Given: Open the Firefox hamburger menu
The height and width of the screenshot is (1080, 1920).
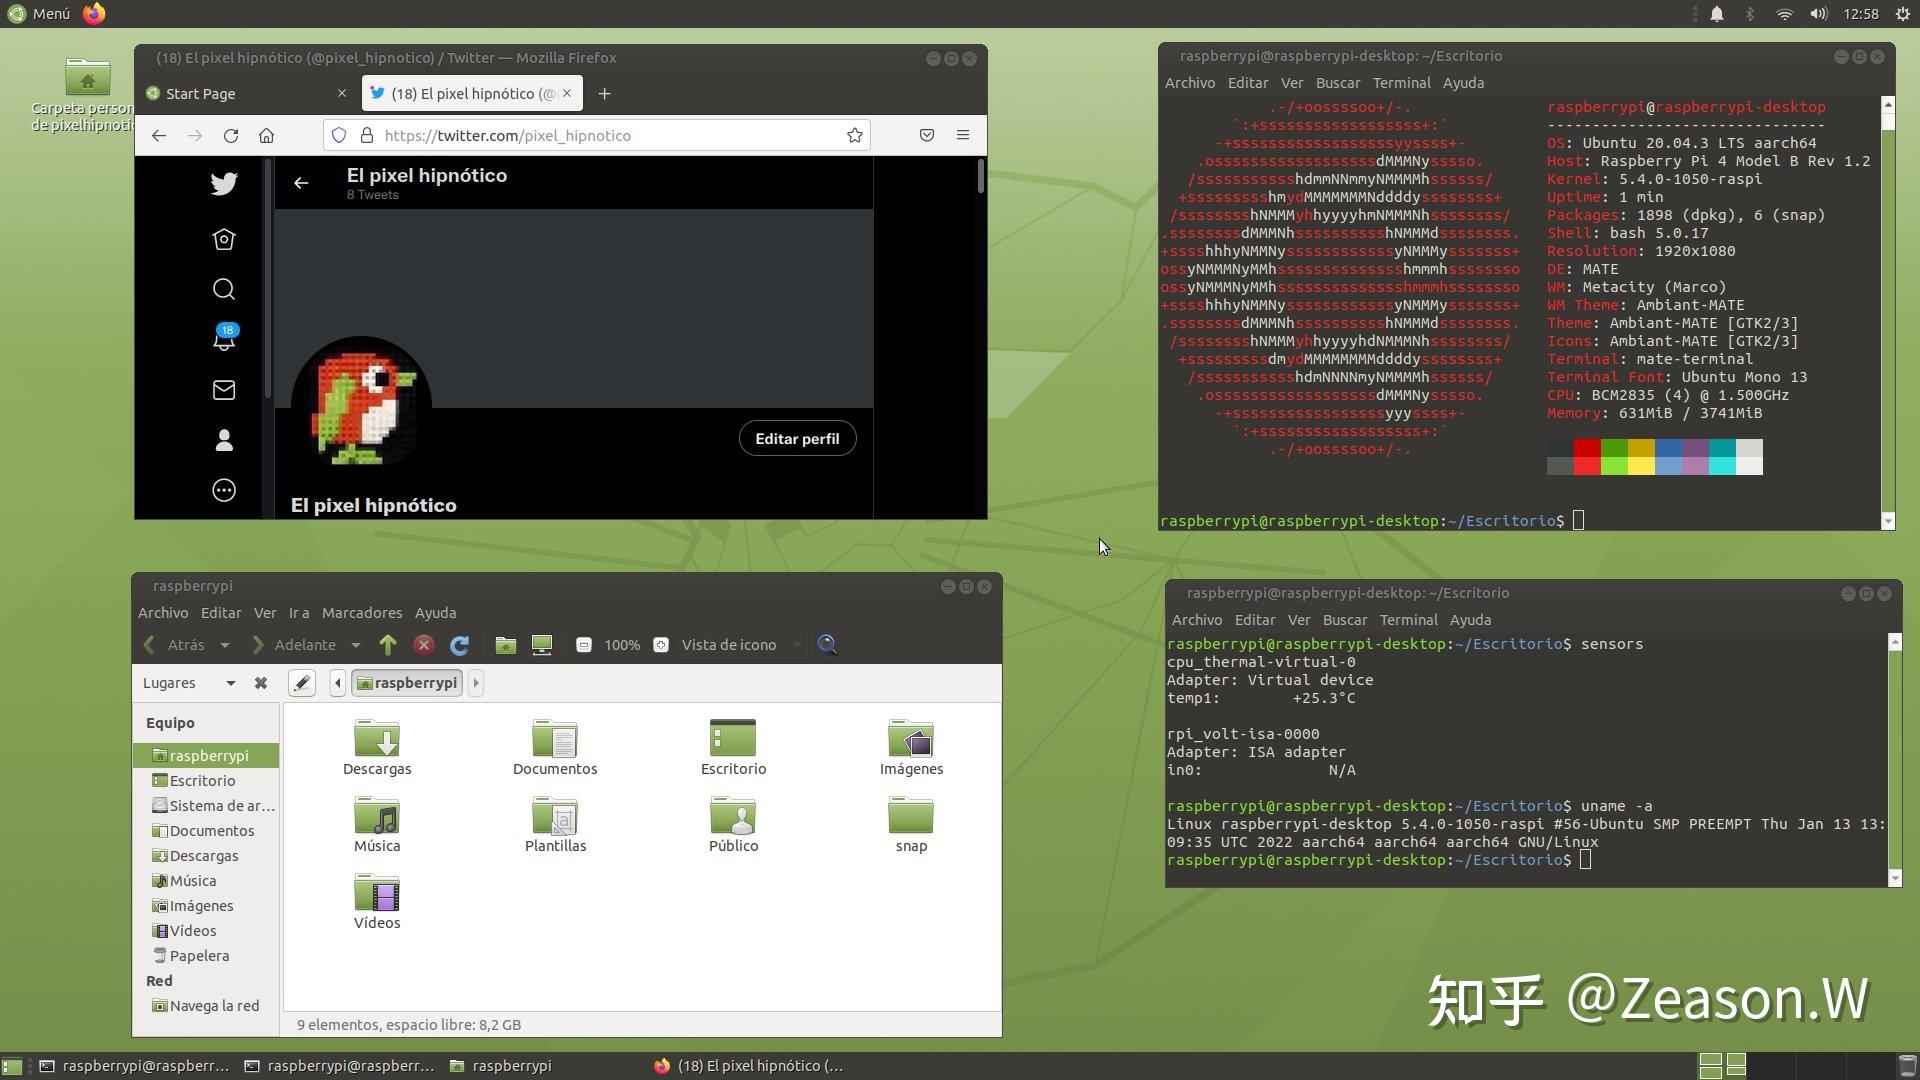Looking at the screenshot, I should [963, 135].
